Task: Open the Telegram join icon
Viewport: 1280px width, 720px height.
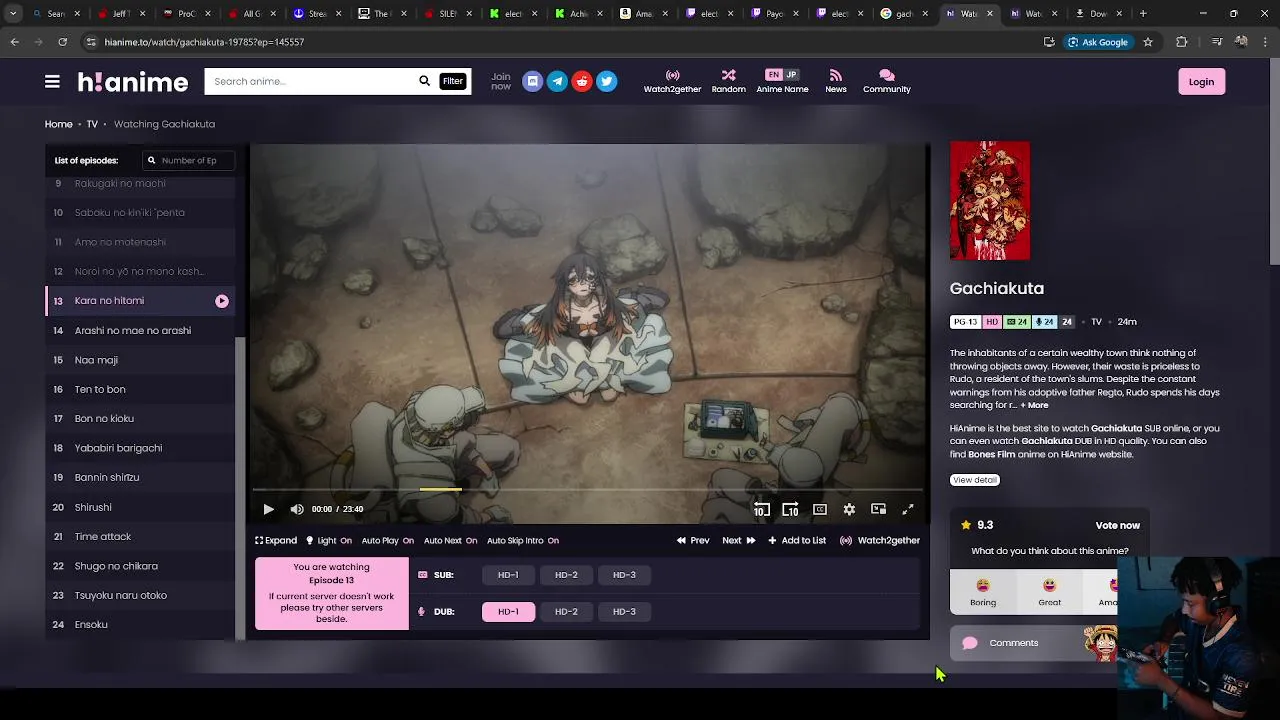Action: (x=557, y=82)
